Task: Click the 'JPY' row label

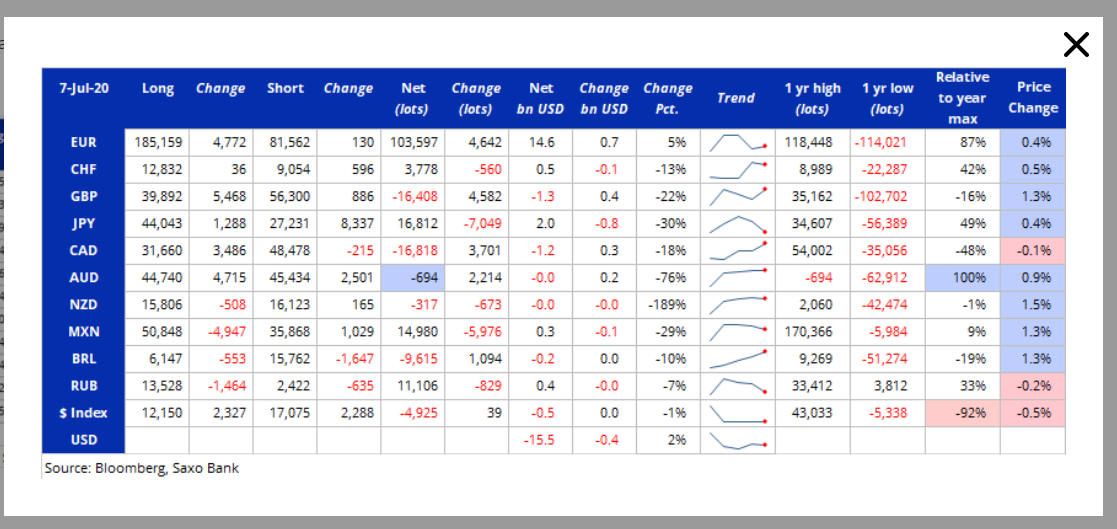Action: [84, 224]
